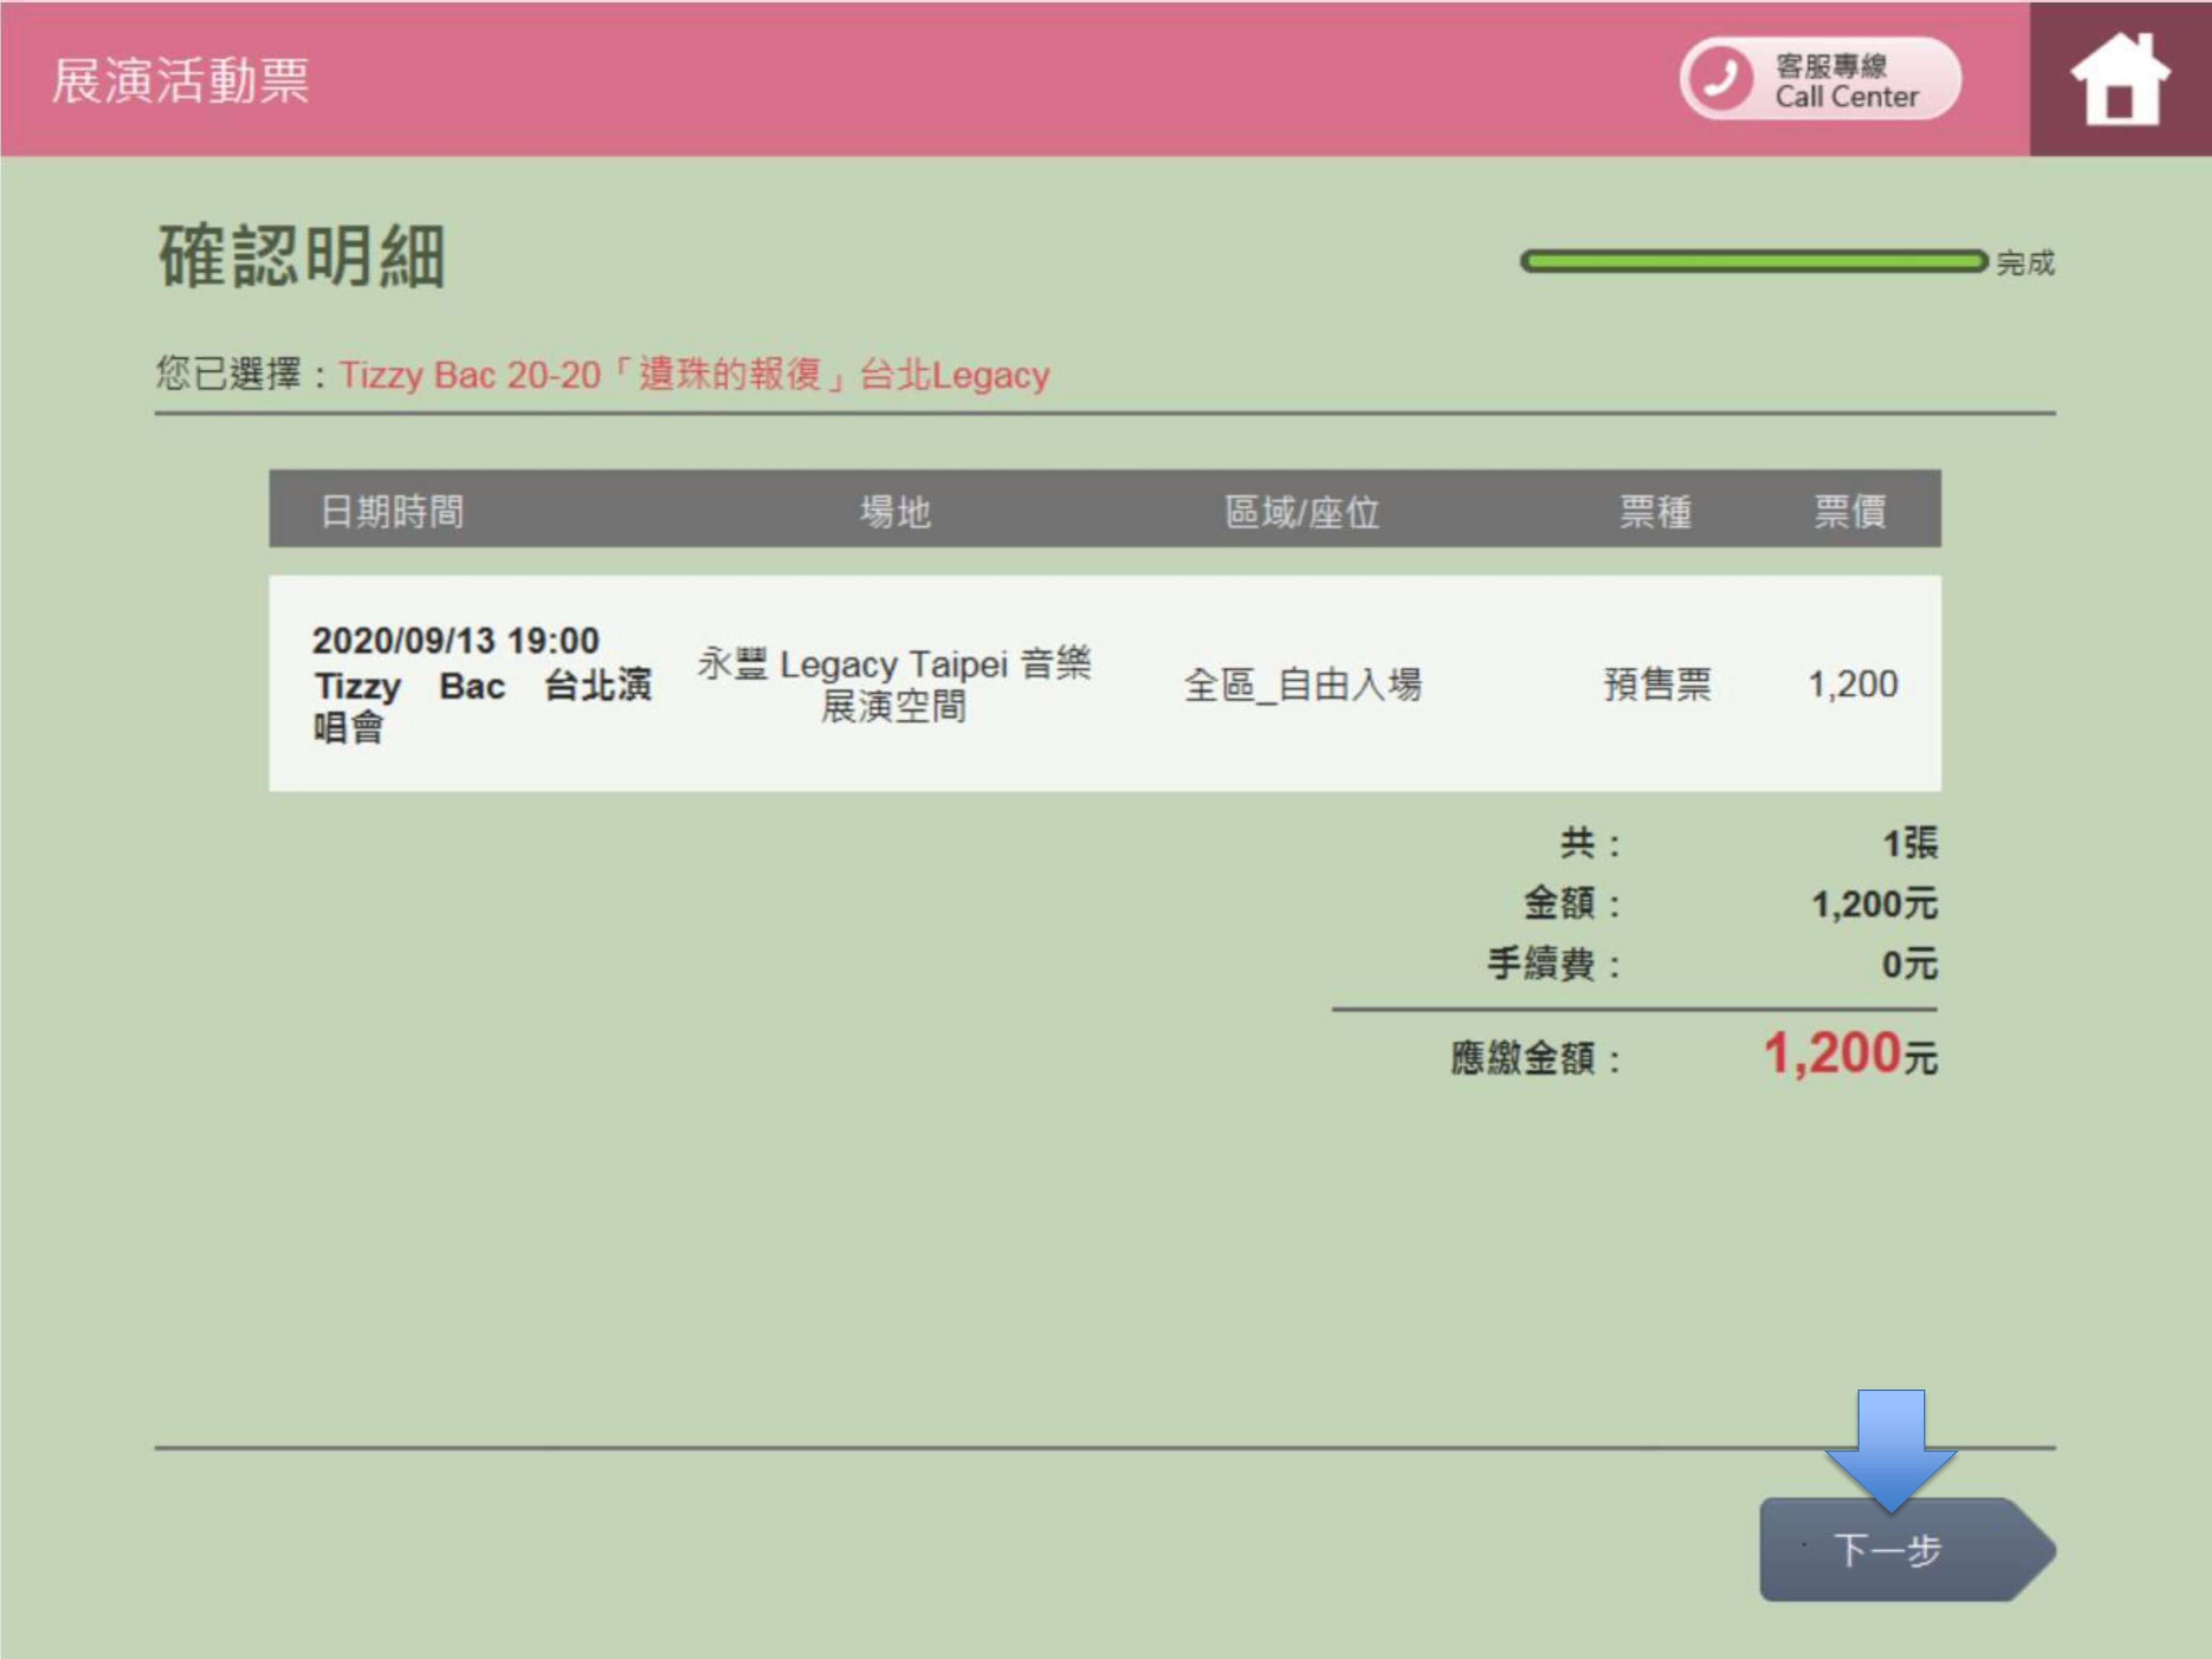The width and height of the screenshot is (2212, 1659).
Task: Click the 預售票 ticket type cell
Action: [x=1657, y=685]
